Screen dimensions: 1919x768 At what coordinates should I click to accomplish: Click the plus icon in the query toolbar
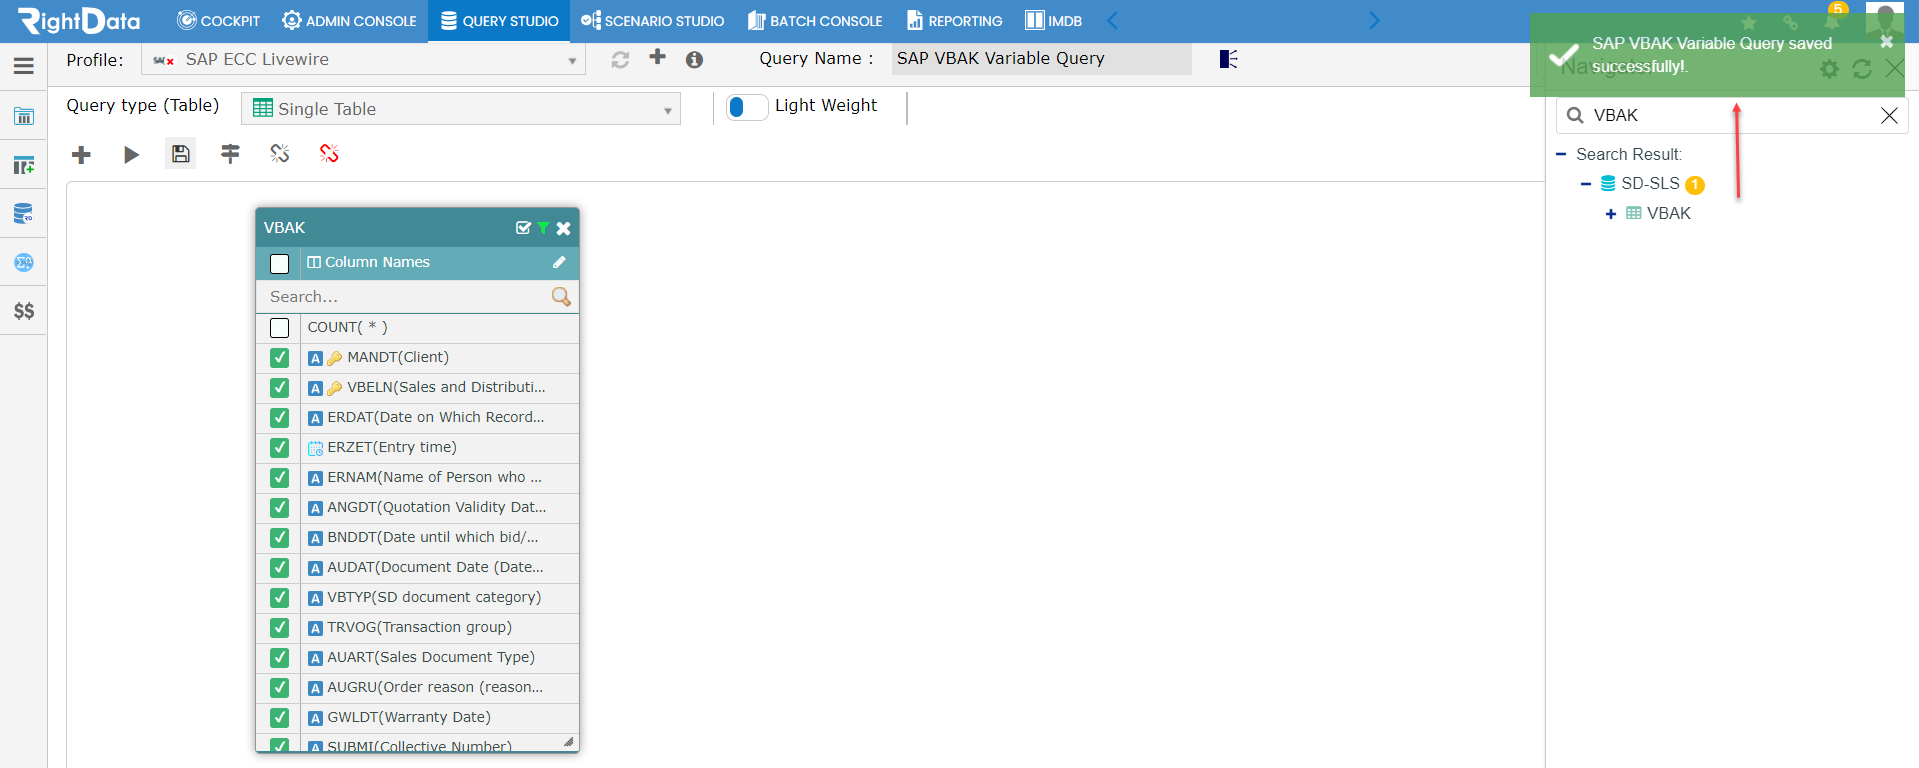pos(82,154)
